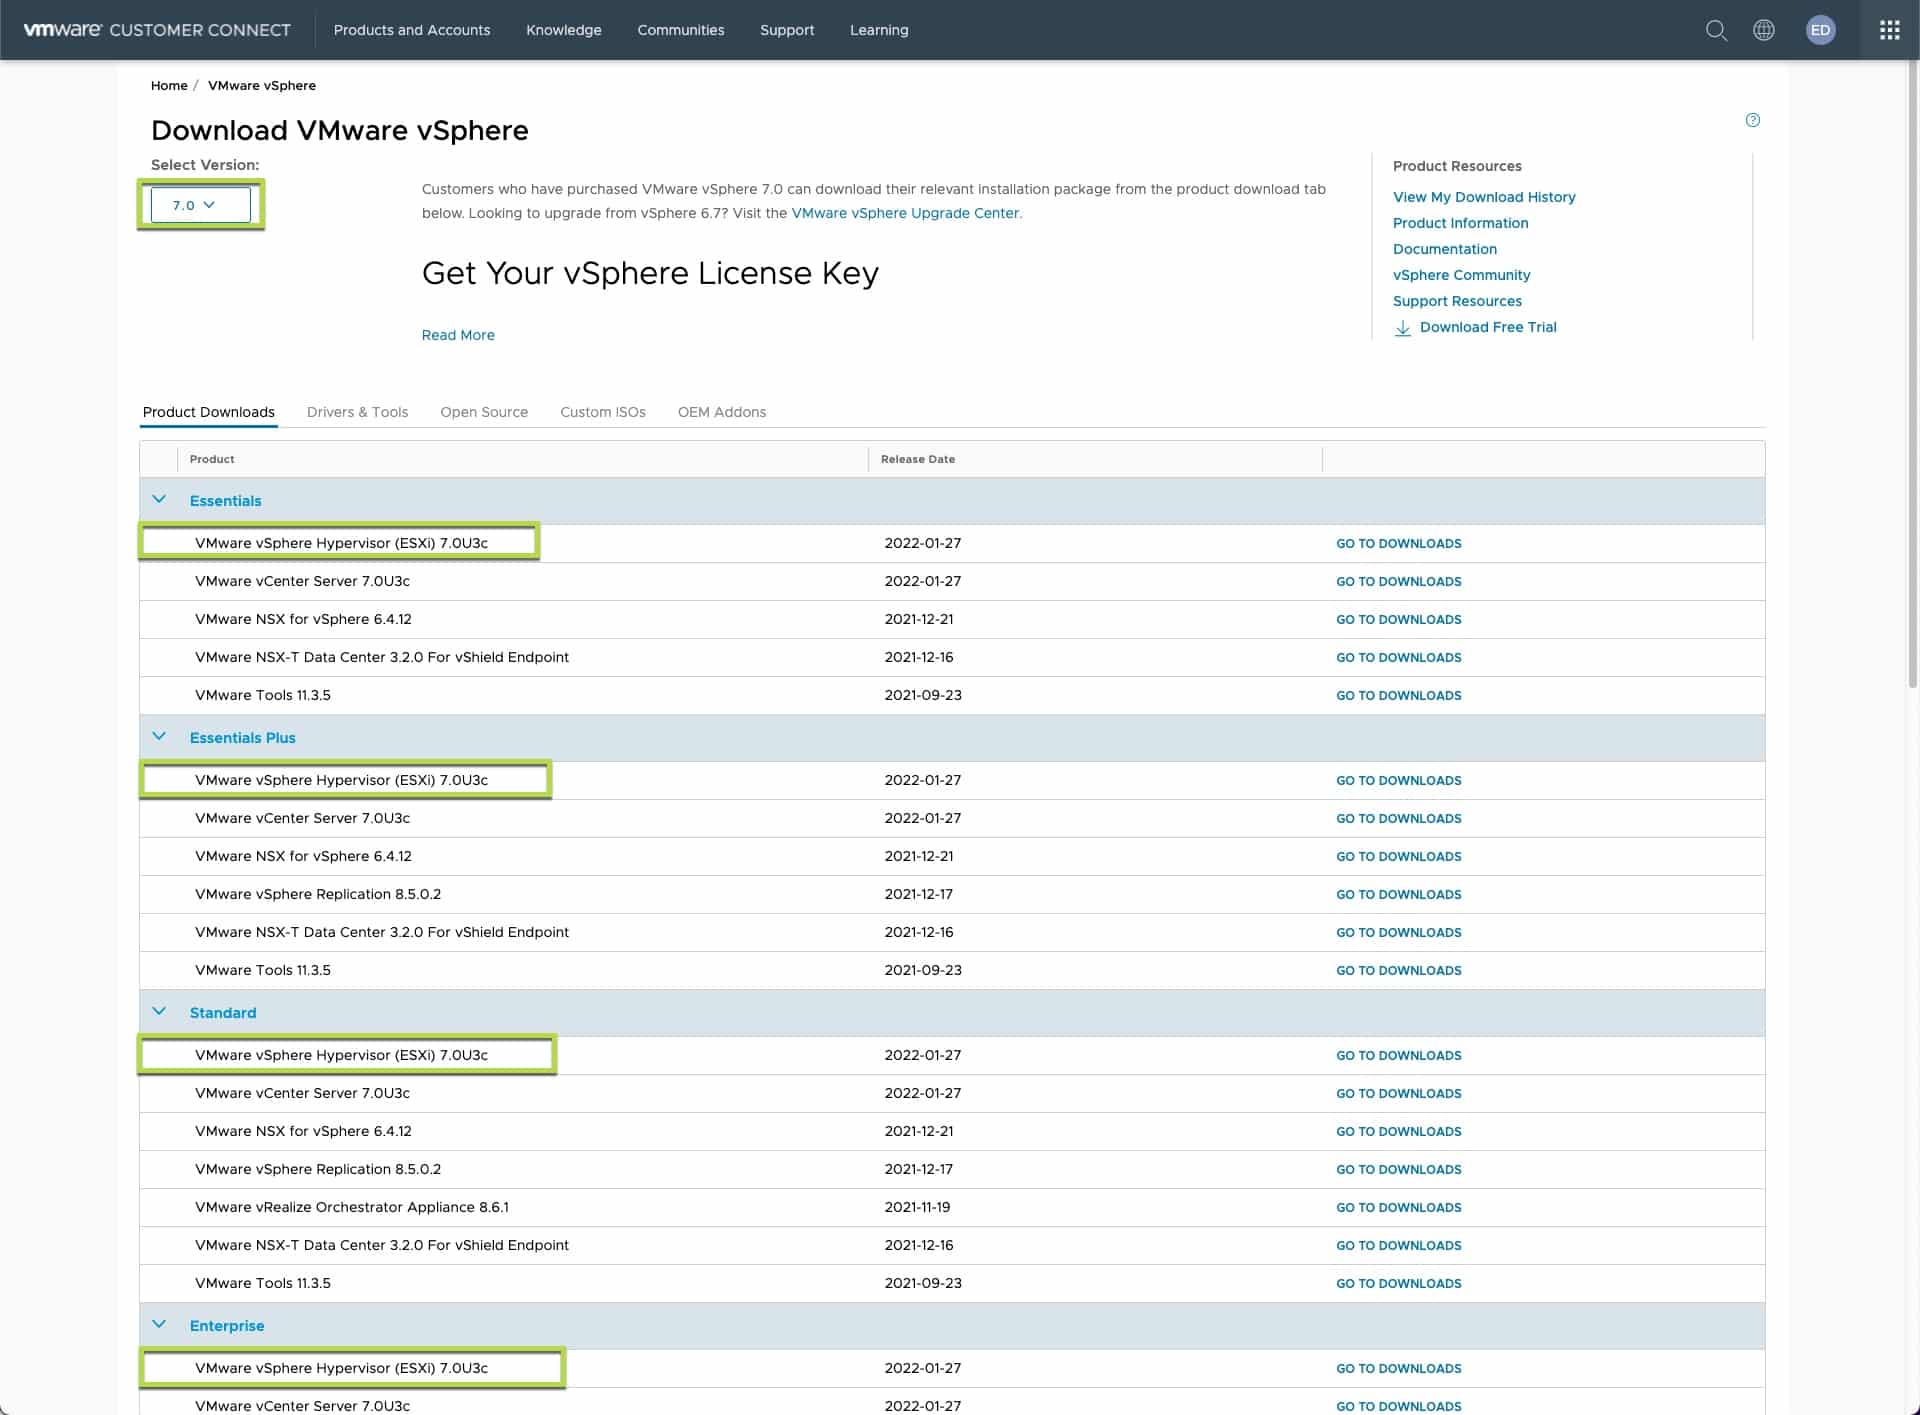Open the Communities menu
This screenshot has height=1415, width=1920.
681,30
